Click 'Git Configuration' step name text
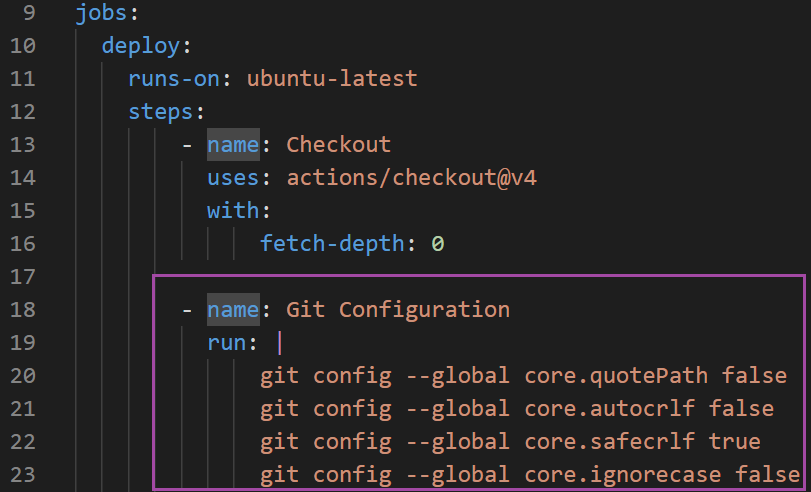 point(398,309)
